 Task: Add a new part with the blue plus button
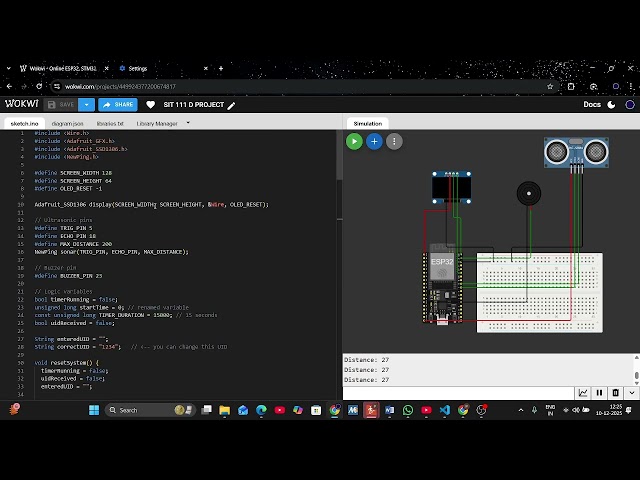[374, 141]
